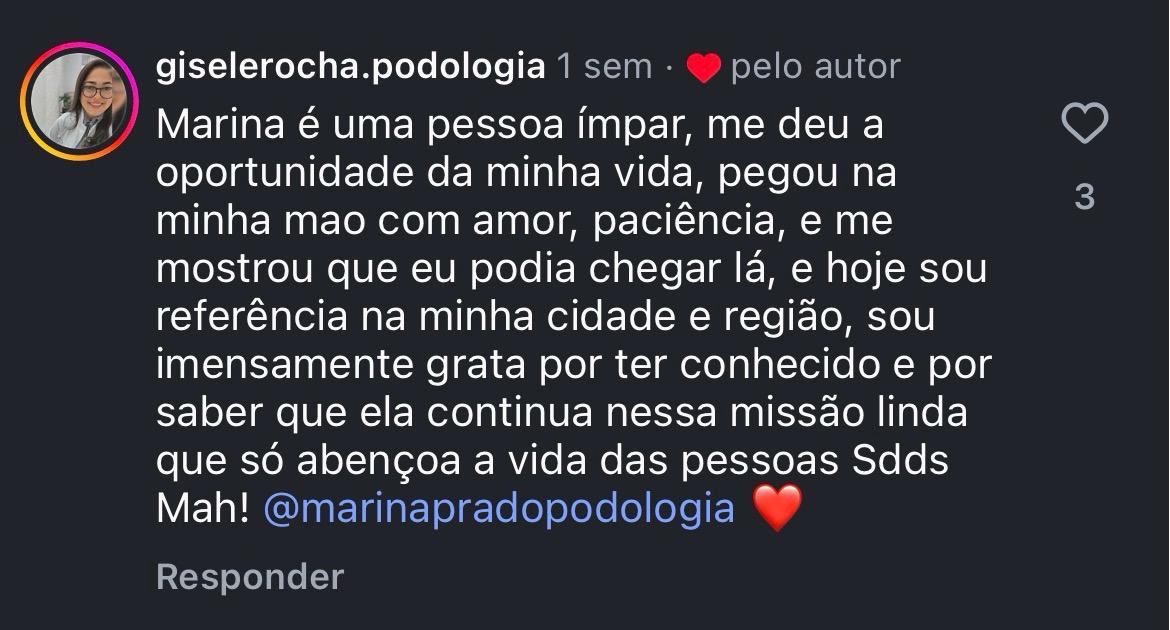Image resolution: width=1170 pixels, height=630 pixels.
Task: Click 'pelo autor' label
Action: [x=815, y=65]
